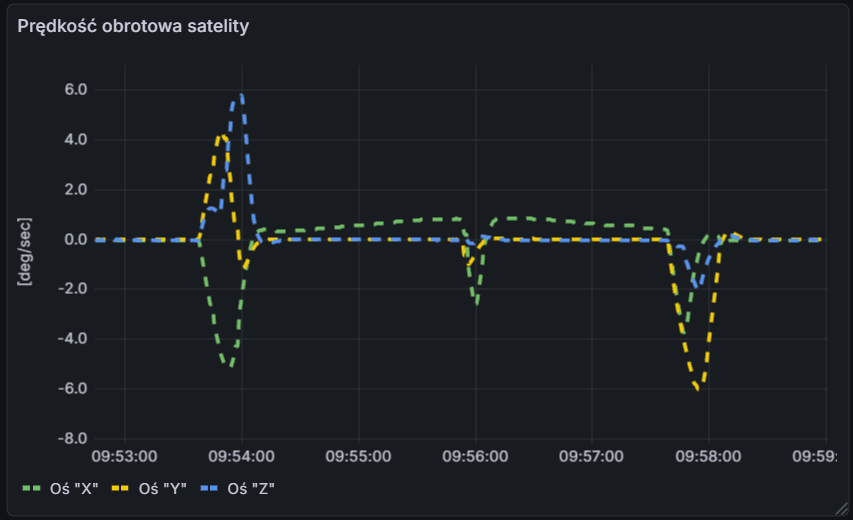Image resolution: width=853 pixels, height=520 pixels.
Task: Toggle the Oś "Z" legend series
Action: [251, 488]
